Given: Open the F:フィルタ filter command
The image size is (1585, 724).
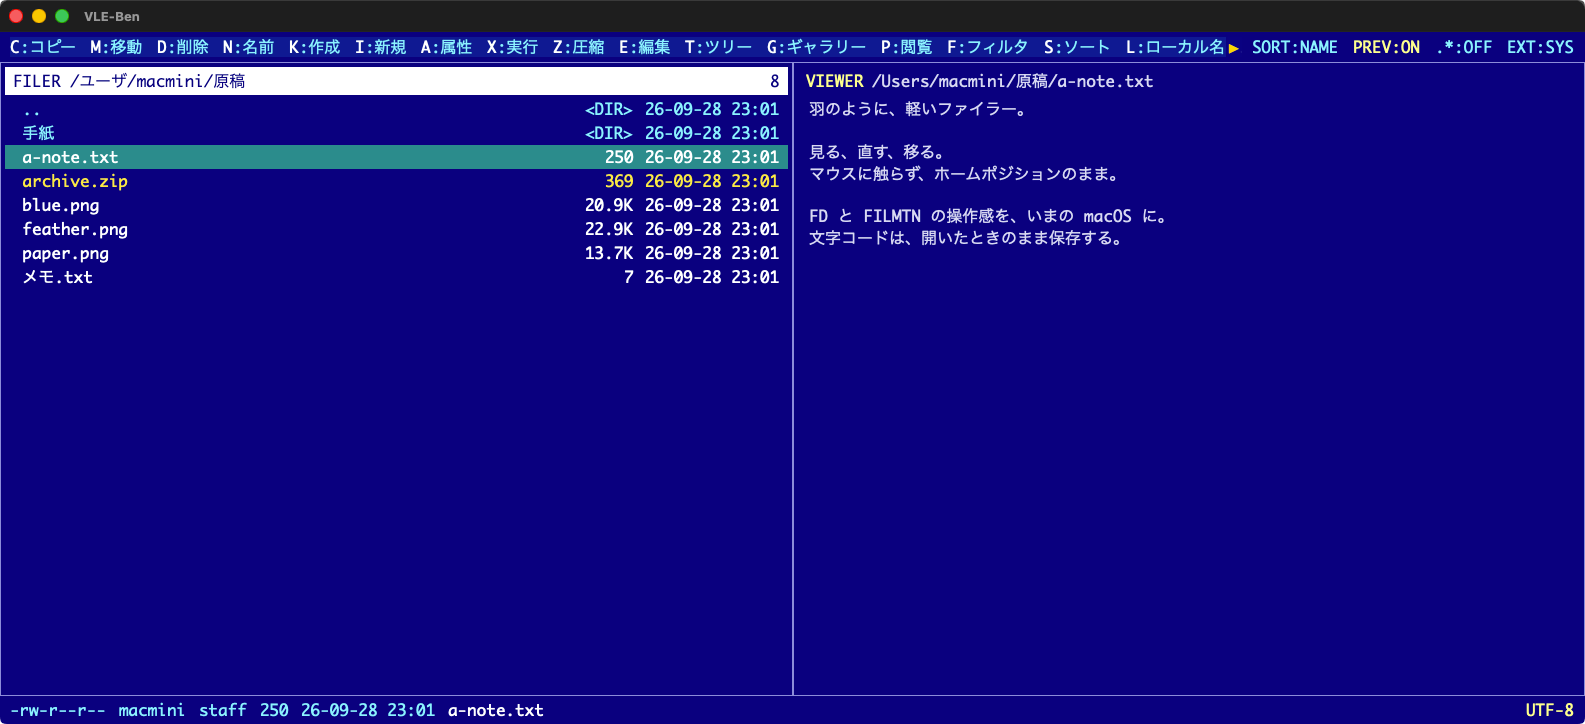Looking at the screenshot, I should pyautogui.click(x=988, y=47).
